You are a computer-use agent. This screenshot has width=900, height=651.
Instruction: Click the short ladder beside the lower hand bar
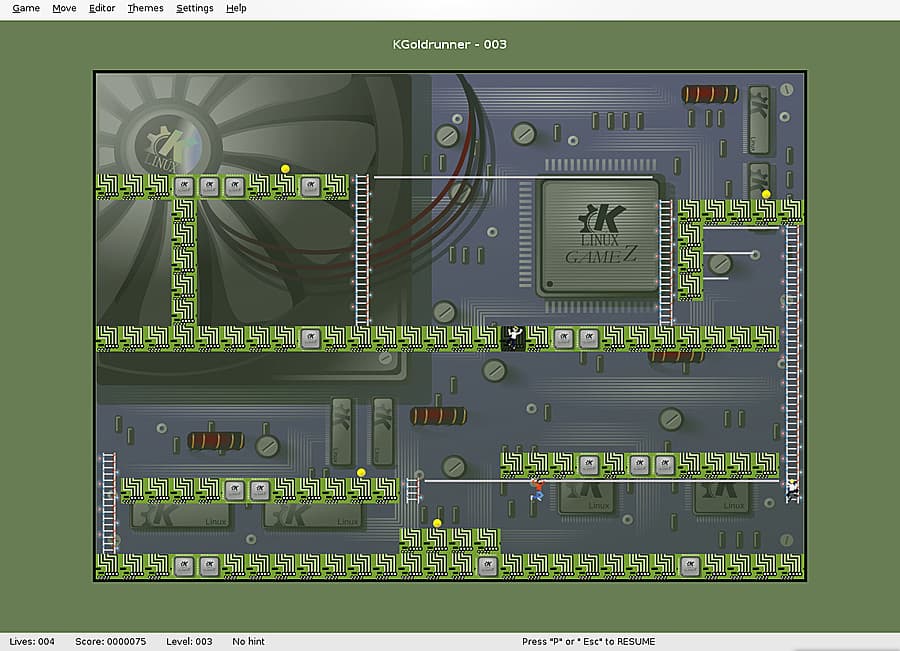[x=413, y=490]
